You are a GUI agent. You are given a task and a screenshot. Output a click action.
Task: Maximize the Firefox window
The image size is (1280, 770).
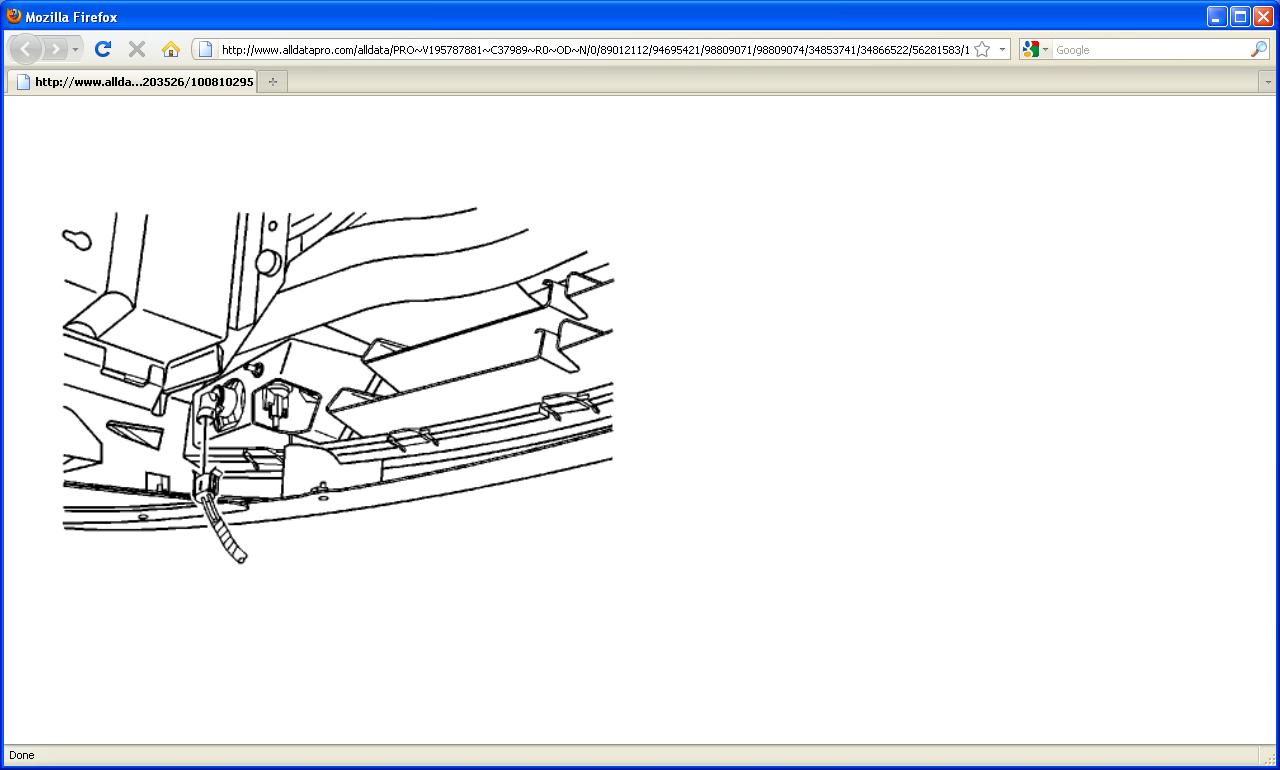pyautogui.click(x=1240, y=17)
